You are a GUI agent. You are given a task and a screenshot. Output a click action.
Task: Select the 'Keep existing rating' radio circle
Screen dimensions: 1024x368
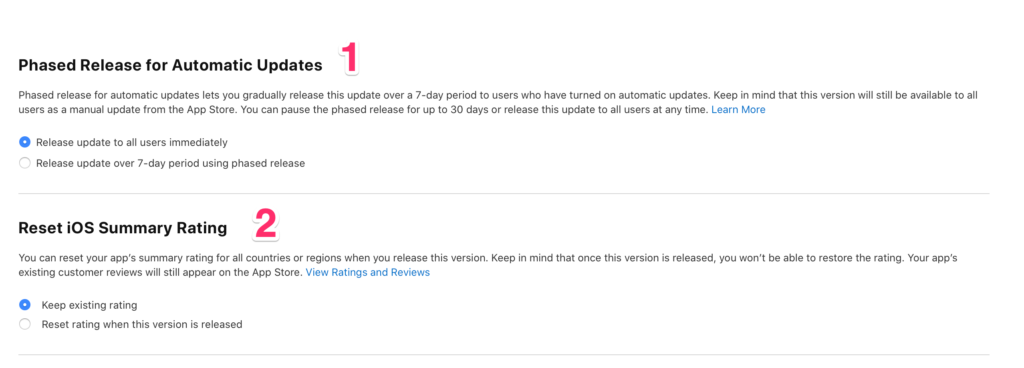click(25, 305)
